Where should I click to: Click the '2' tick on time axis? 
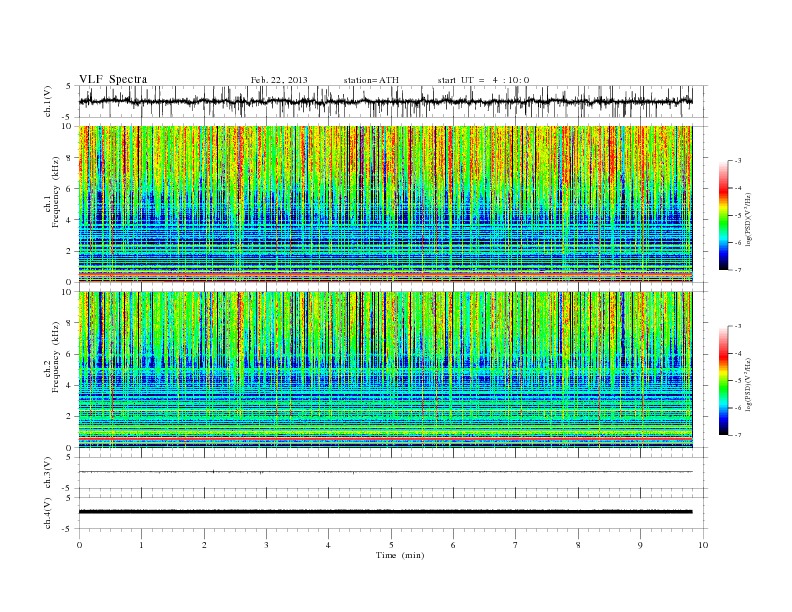pyautogui.click(x=204, y=545)
